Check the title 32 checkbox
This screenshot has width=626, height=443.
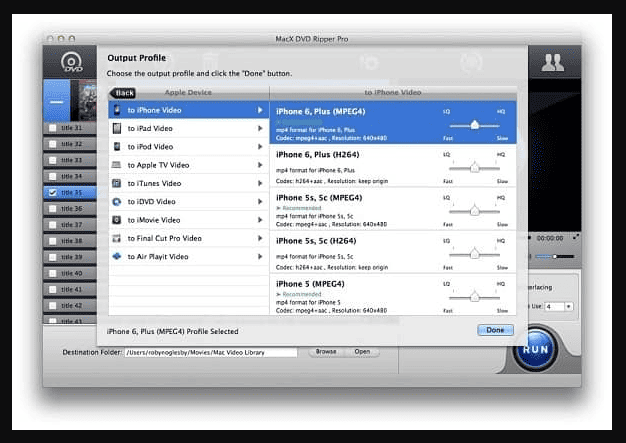pos(52,144)
